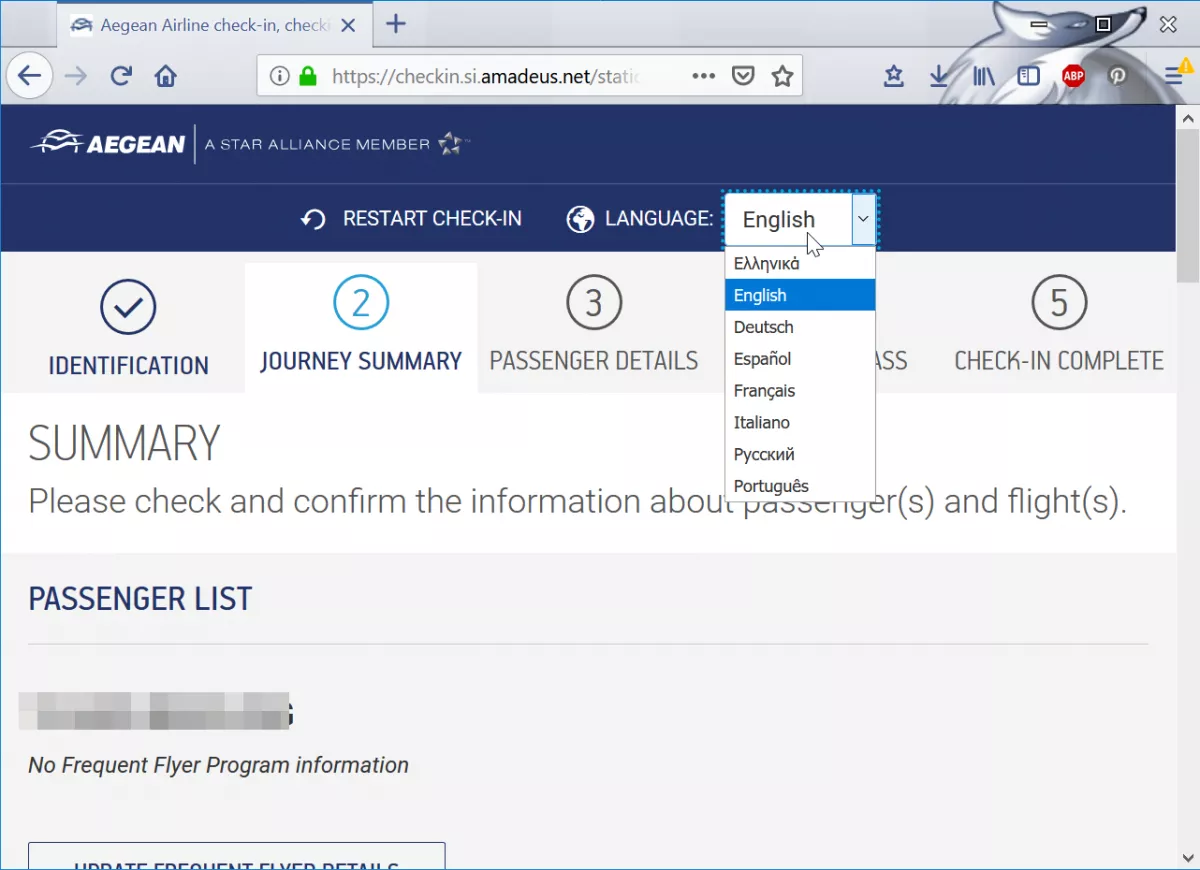Click the browser back arrow button
Screen dimensions: 1200x870
point(29,76)
